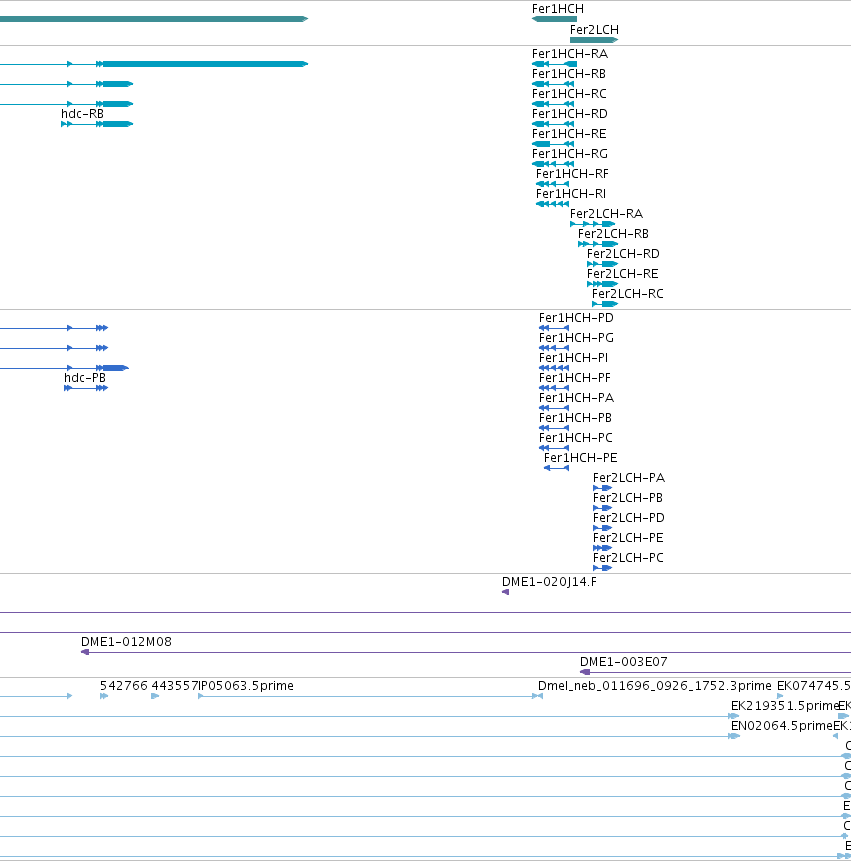
Task: Click Fer1HCH-PG protein feature
Action: pyautogui.click(x=554, y=348)
